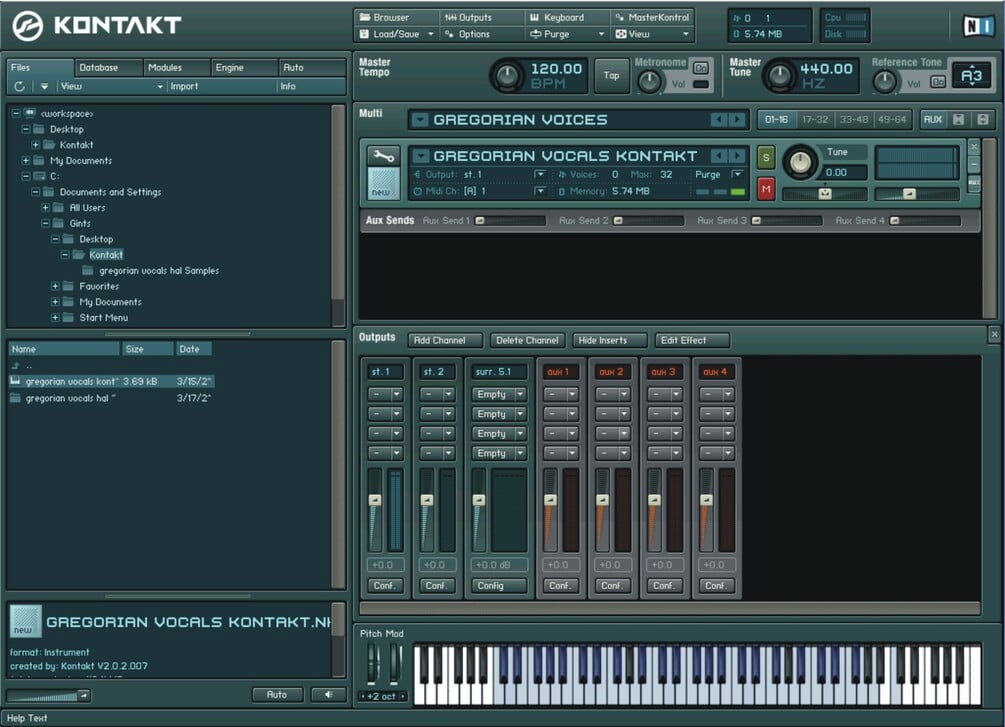Shift keyboard octave down with the left arrow
The height and width of the screenshot is (727, 1005).
[363, 696]
